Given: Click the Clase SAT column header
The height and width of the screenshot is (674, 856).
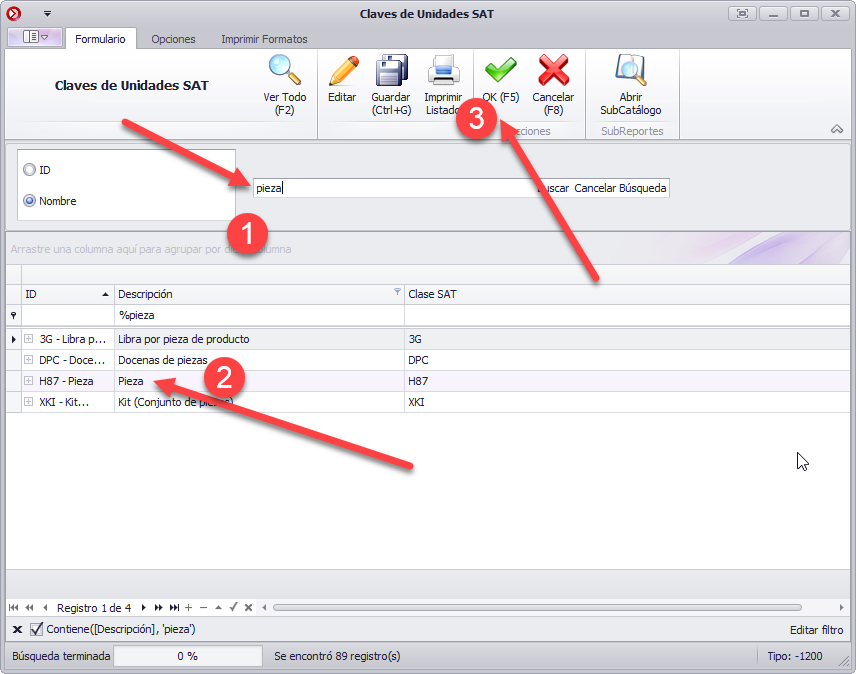Looking at the screenshot, I should 627,294.
